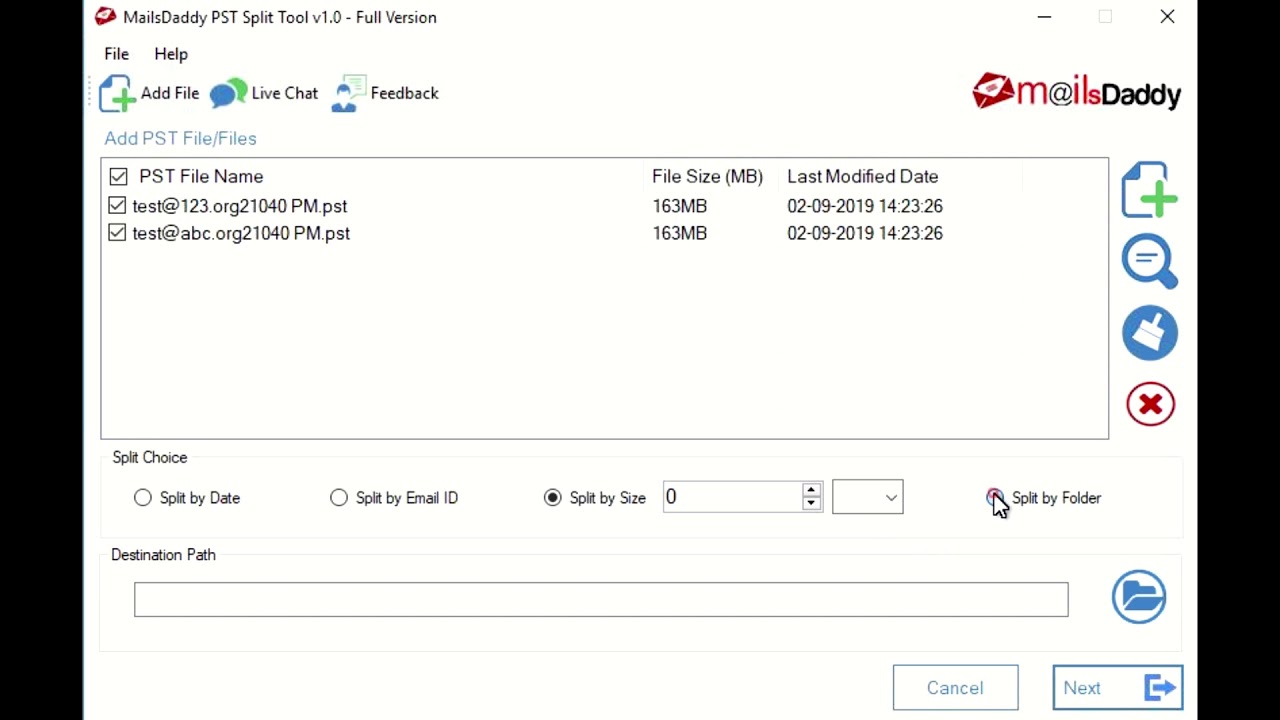Uncheck the test@abc.org21040 PM.pst checkbox

pyautogui.click(x=117, y=232)
